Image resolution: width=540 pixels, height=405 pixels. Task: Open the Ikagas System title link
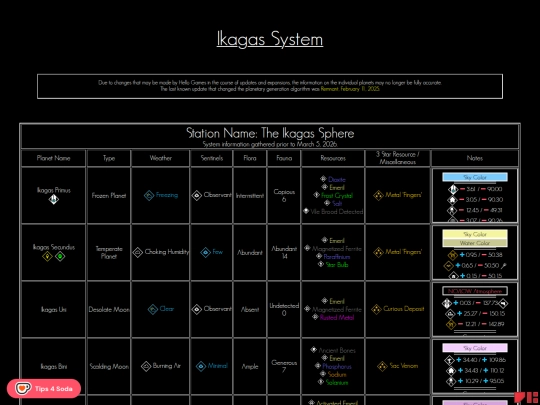tap(270, 39)
